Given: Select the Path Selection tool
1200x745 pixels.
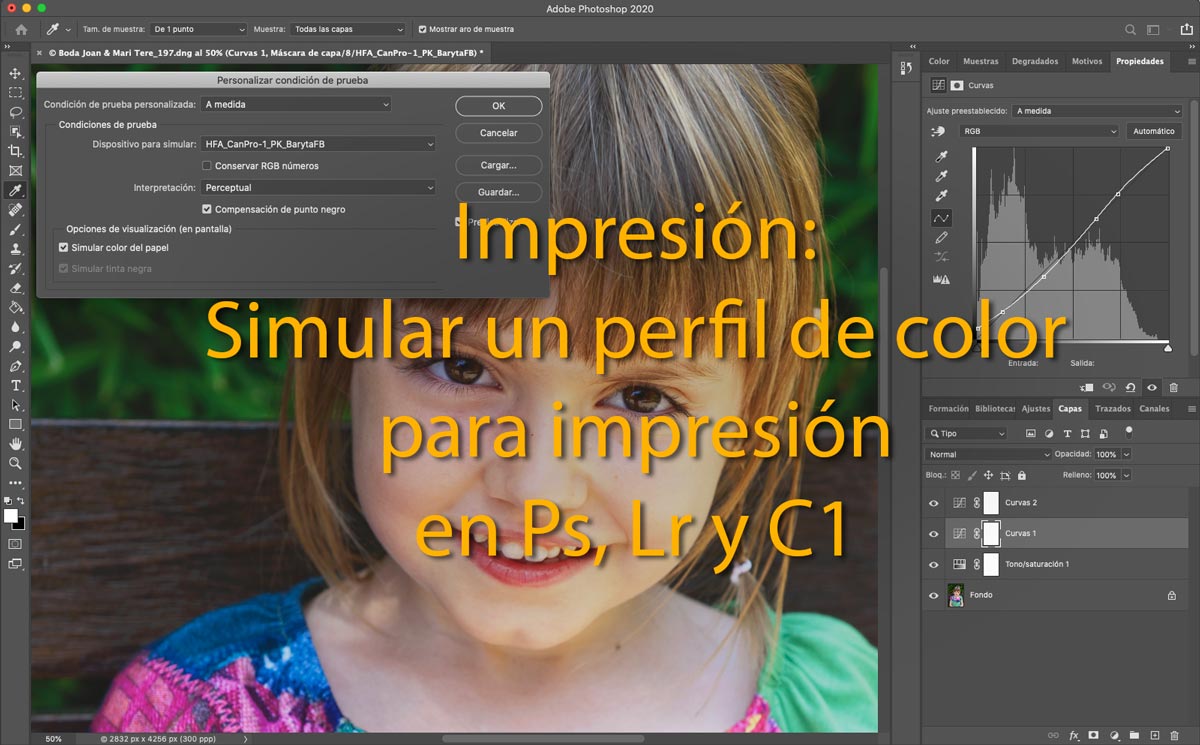Looking at the screenshot, I should tap(15, 405).
